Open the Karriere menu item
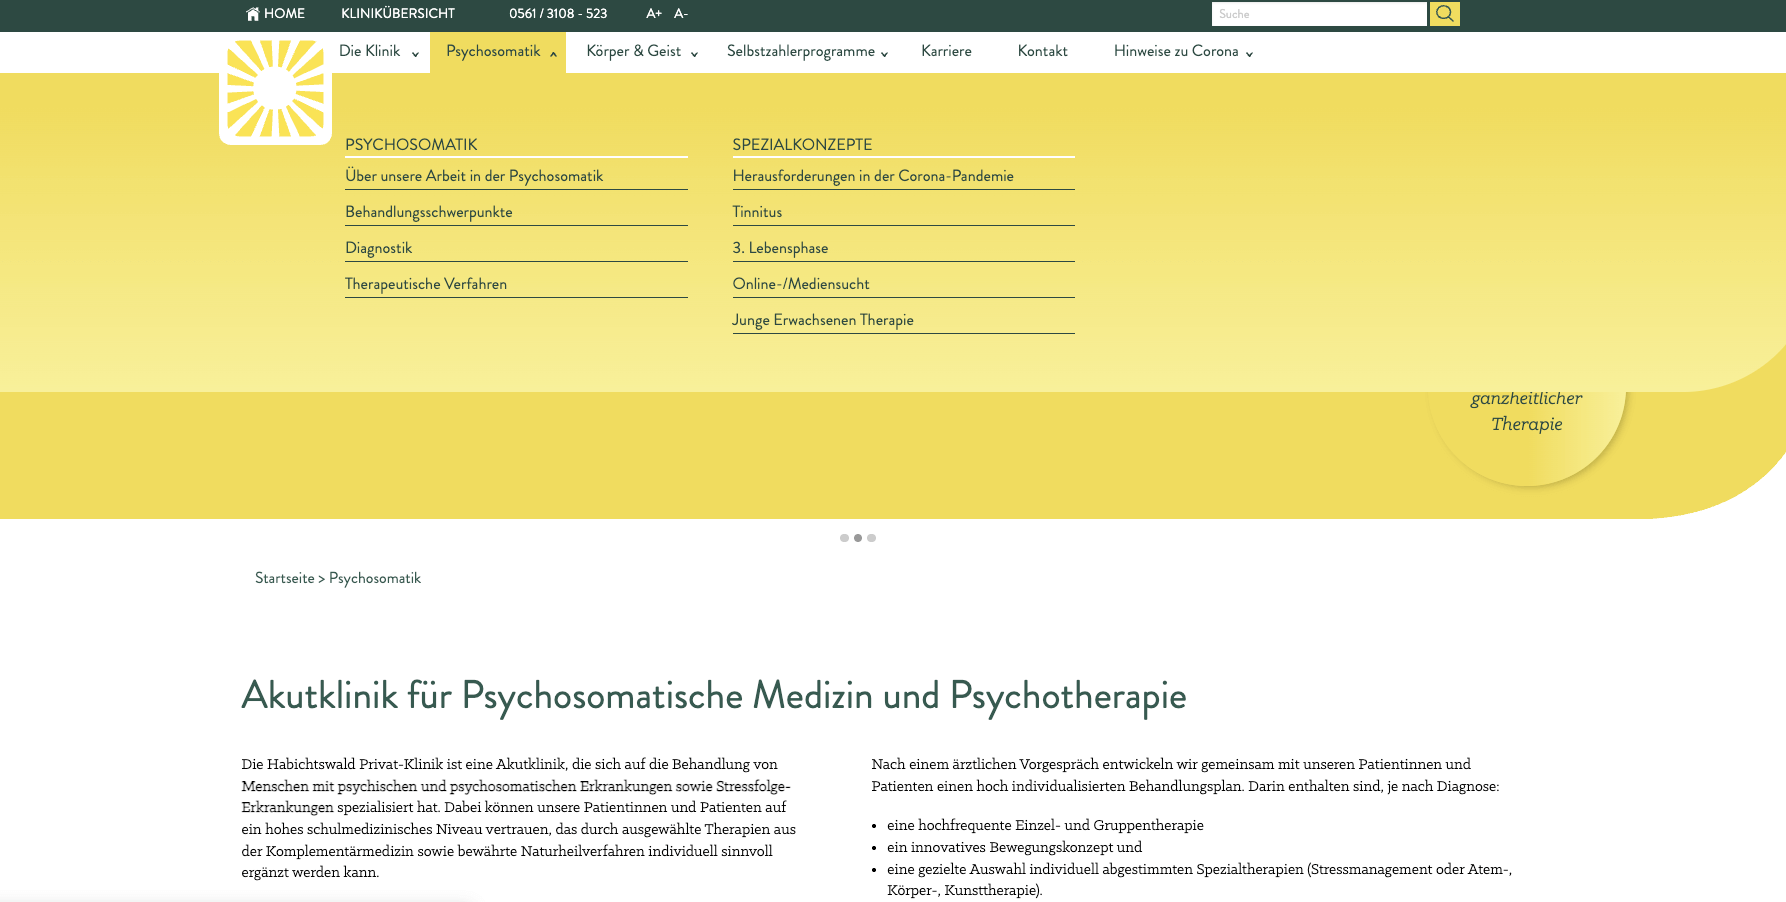 [x=946, y=52]
